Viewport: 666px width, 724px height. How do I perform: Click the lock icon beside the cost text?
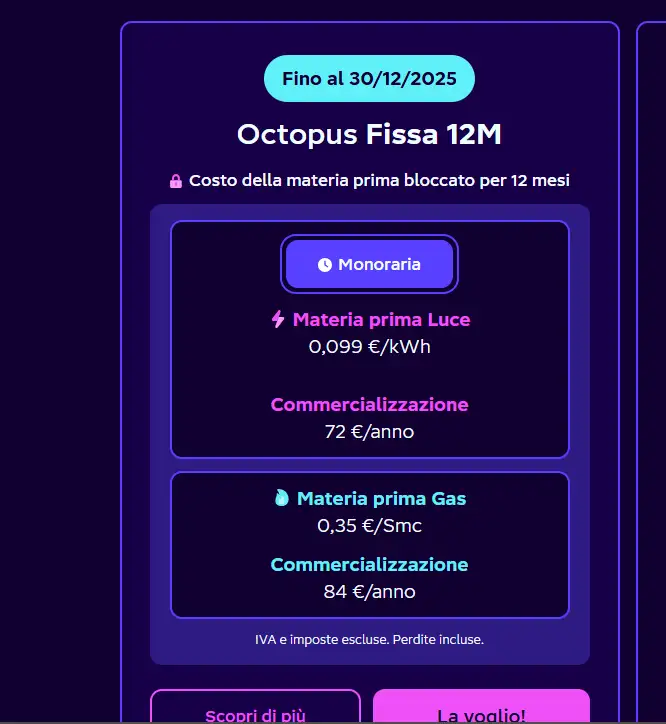tap(176, 181)
